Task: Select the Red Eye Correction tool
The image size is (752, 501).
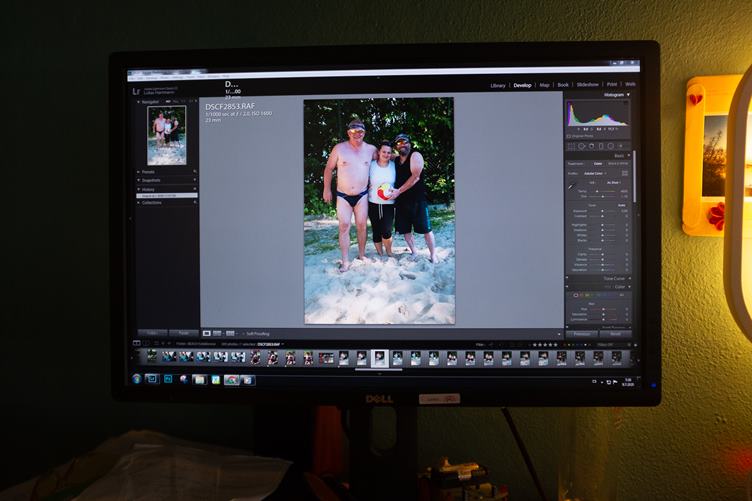Action: click(591, 146)
